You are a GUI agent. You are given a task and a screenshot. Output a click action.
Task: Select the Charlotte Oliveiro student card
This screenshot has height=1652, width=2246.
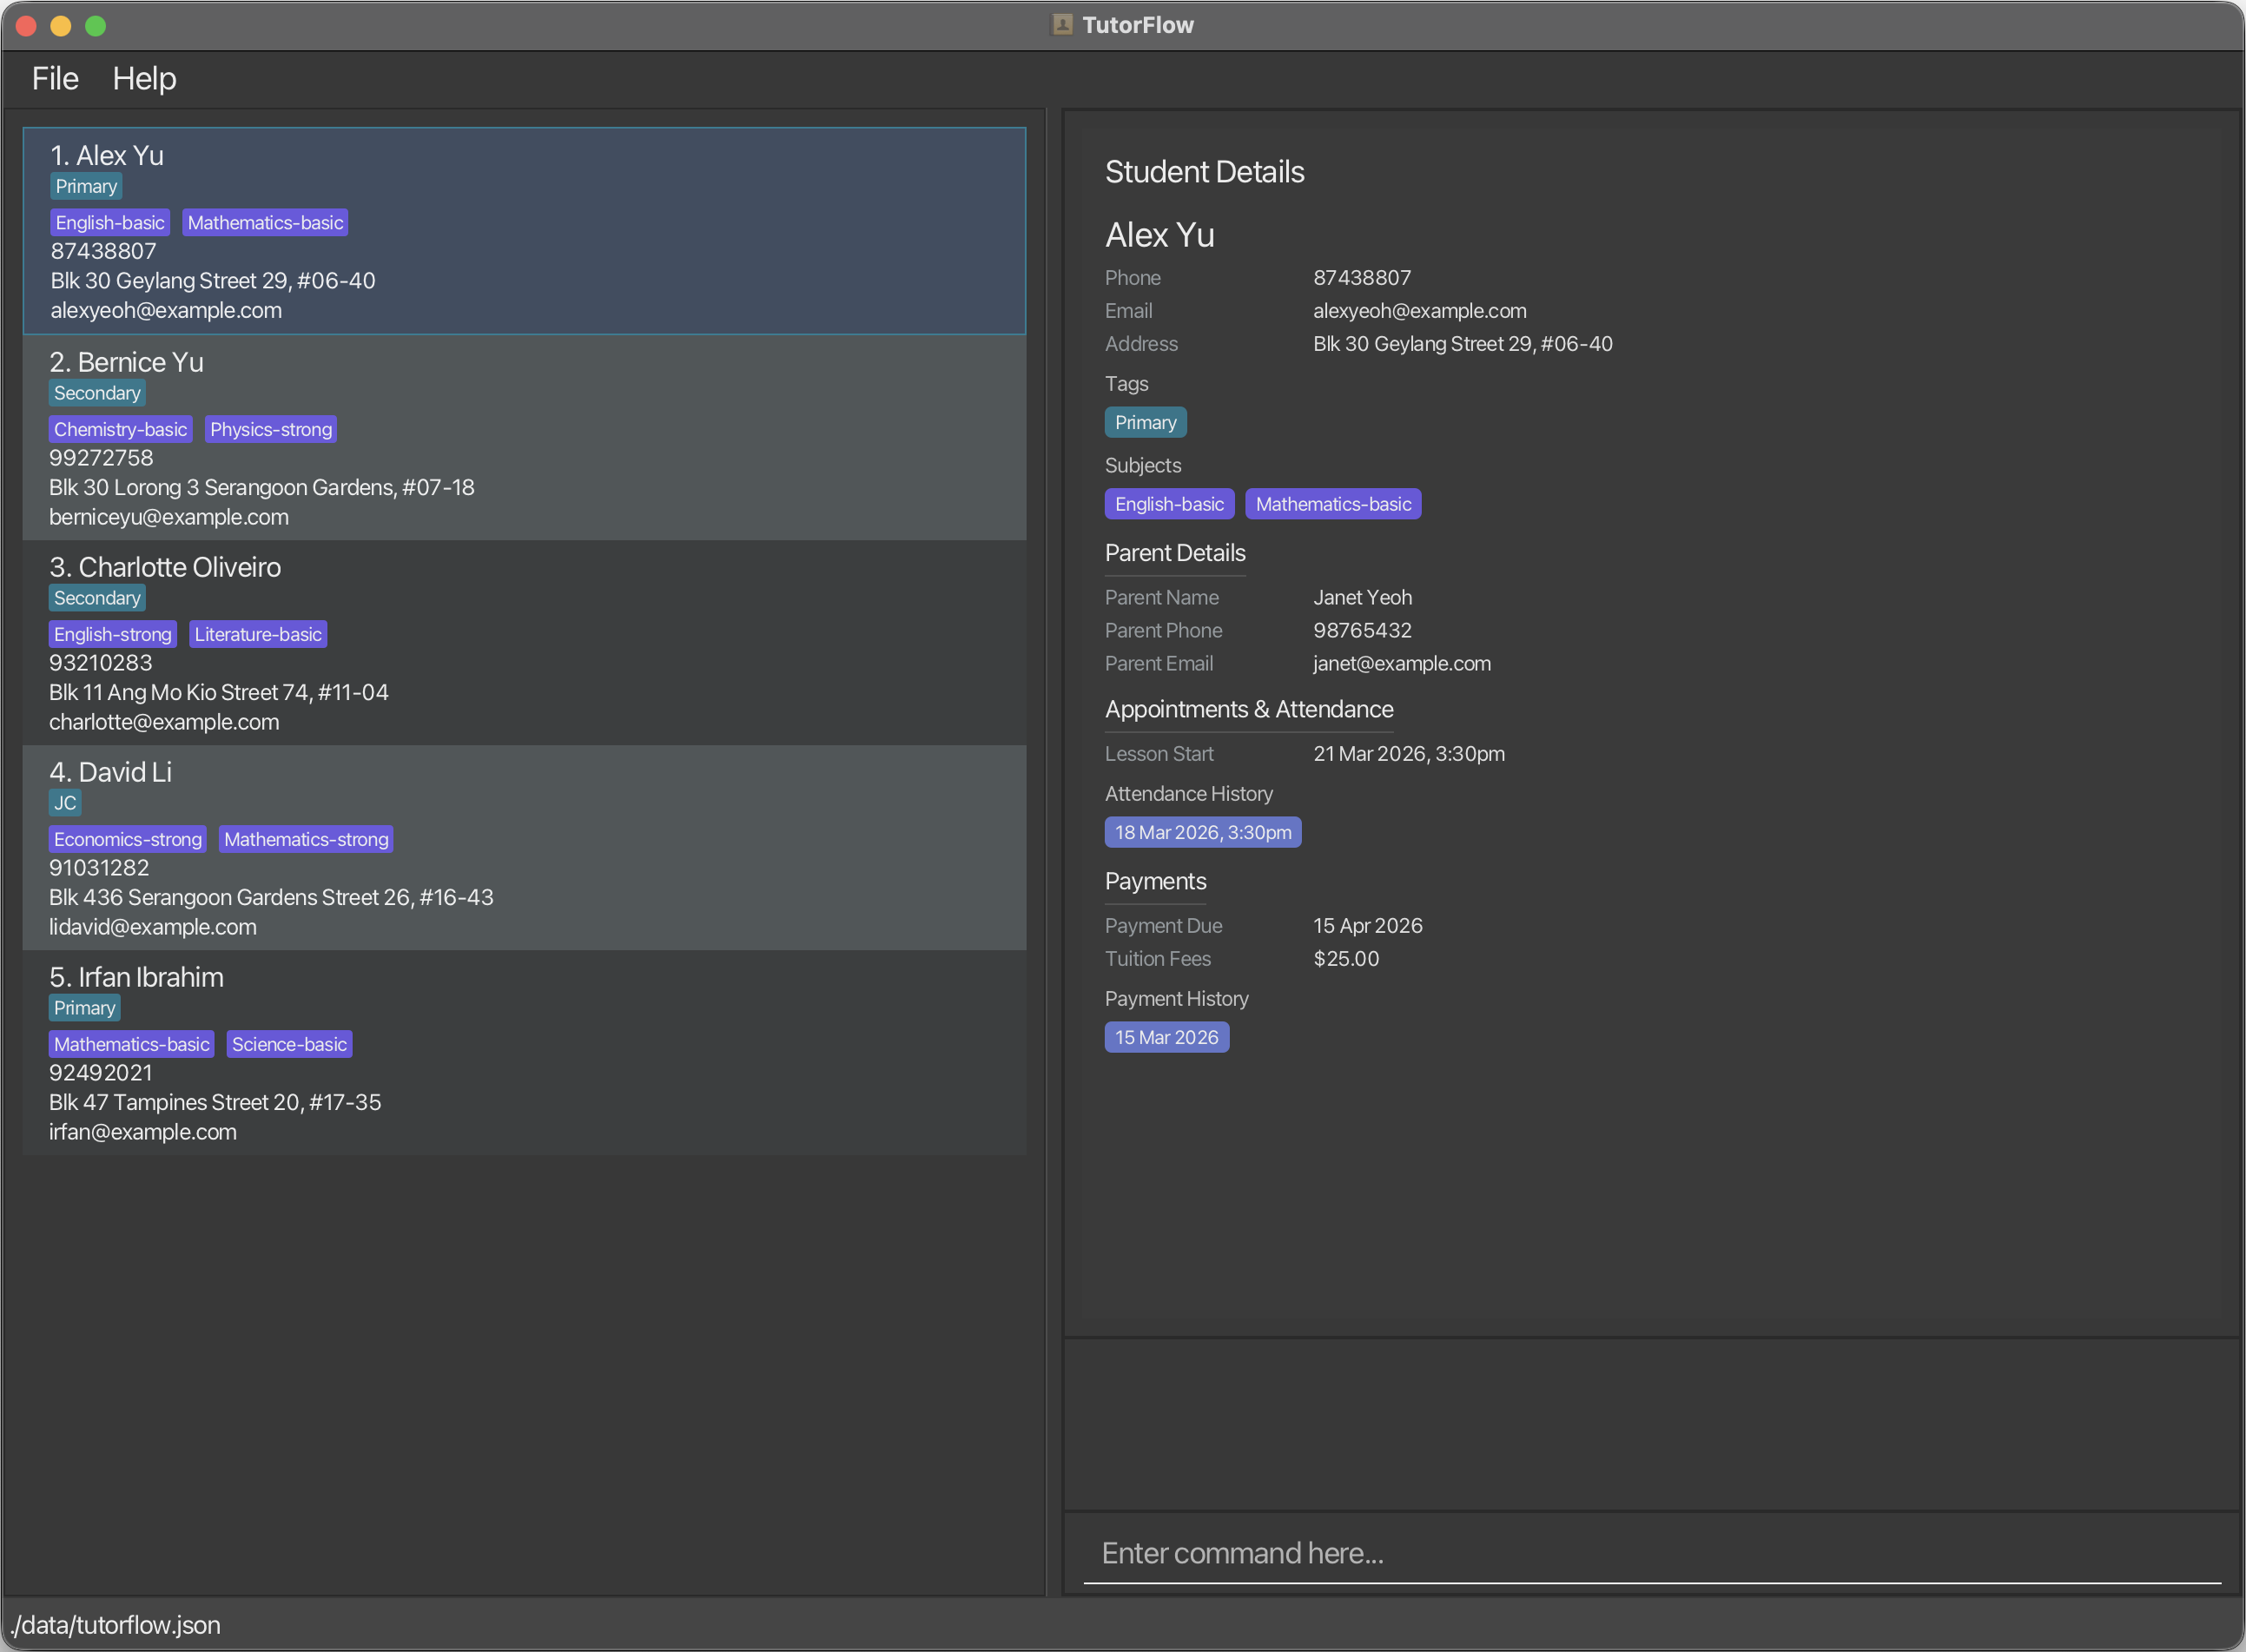[524, 643]
